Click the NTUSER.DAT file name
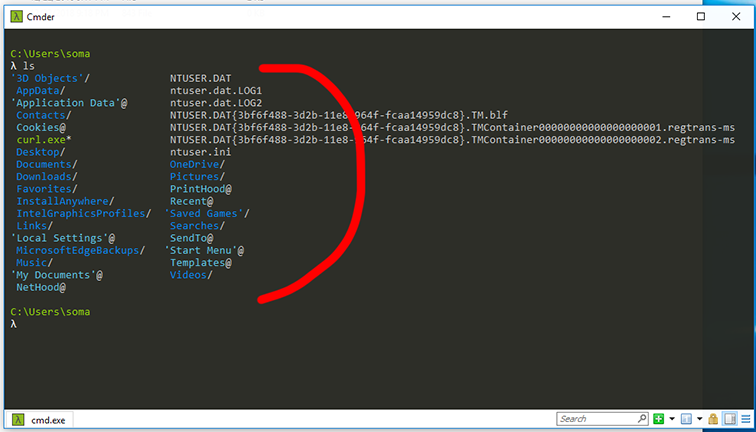 tap(201, 78)
